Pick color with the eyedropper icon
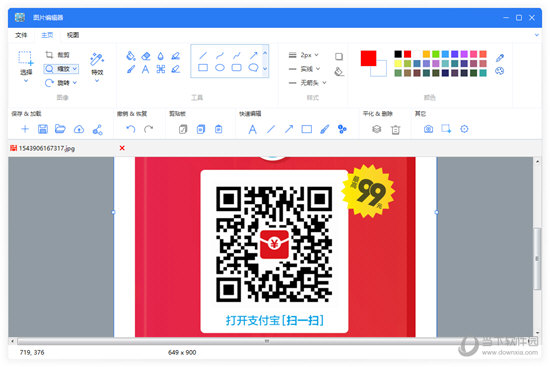 [x=500, y=58]
